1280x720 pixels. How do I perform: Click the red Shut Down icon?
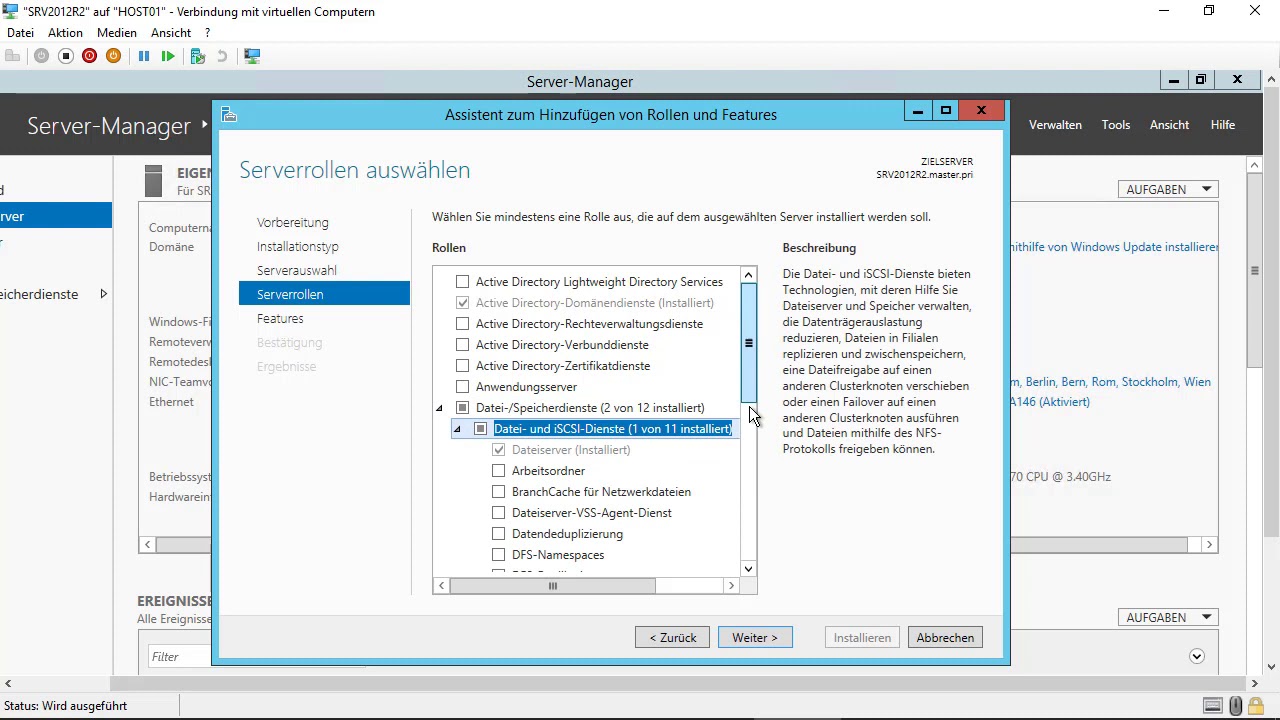click(89, 56)
